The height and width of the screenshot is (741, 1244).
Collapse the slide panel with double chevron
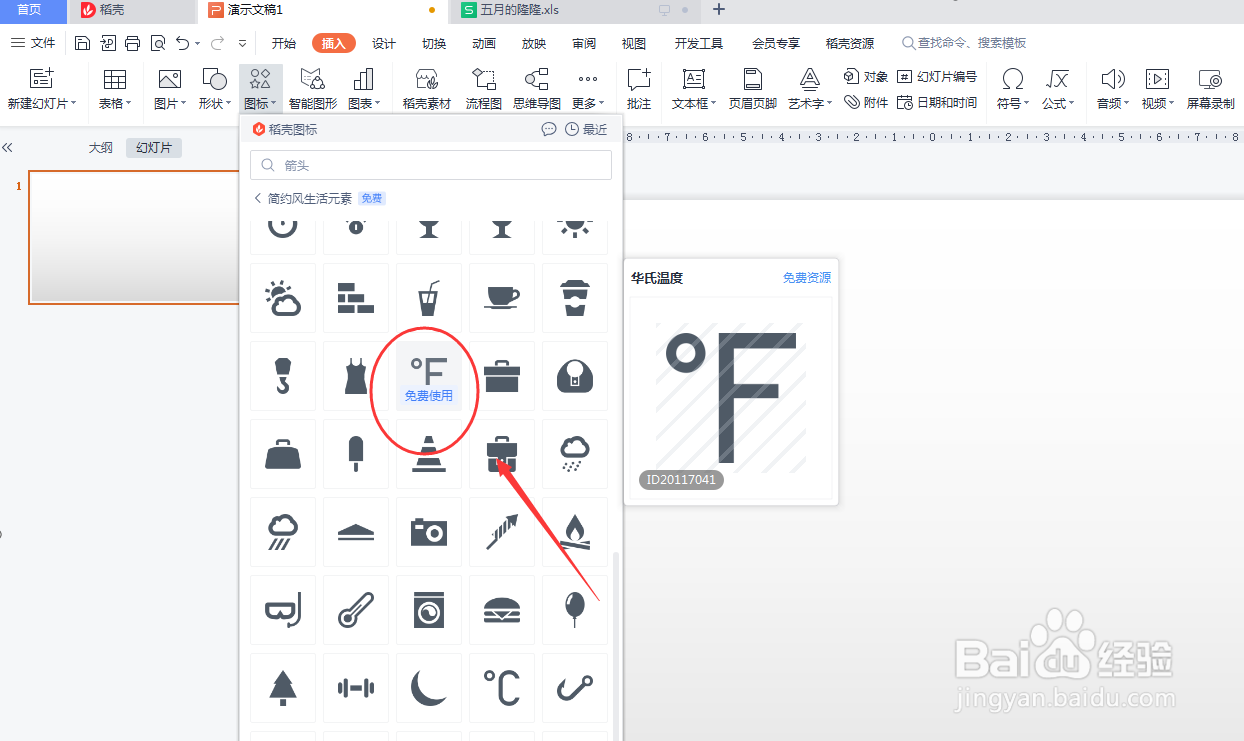tap(8, 148)
